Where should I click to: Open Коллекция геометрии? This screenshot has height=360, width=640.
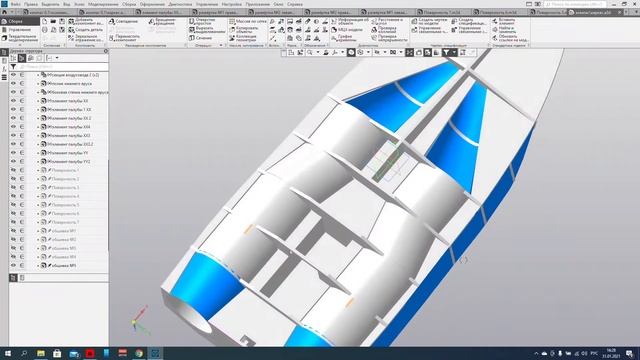coord(243,38)
